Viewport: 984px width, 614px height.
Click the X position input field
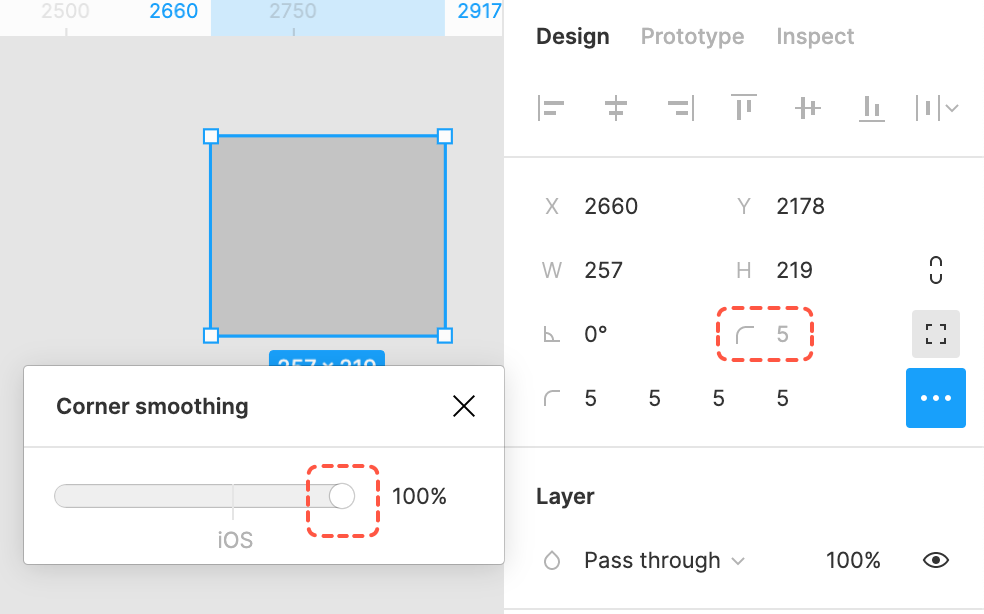point(611,206)
